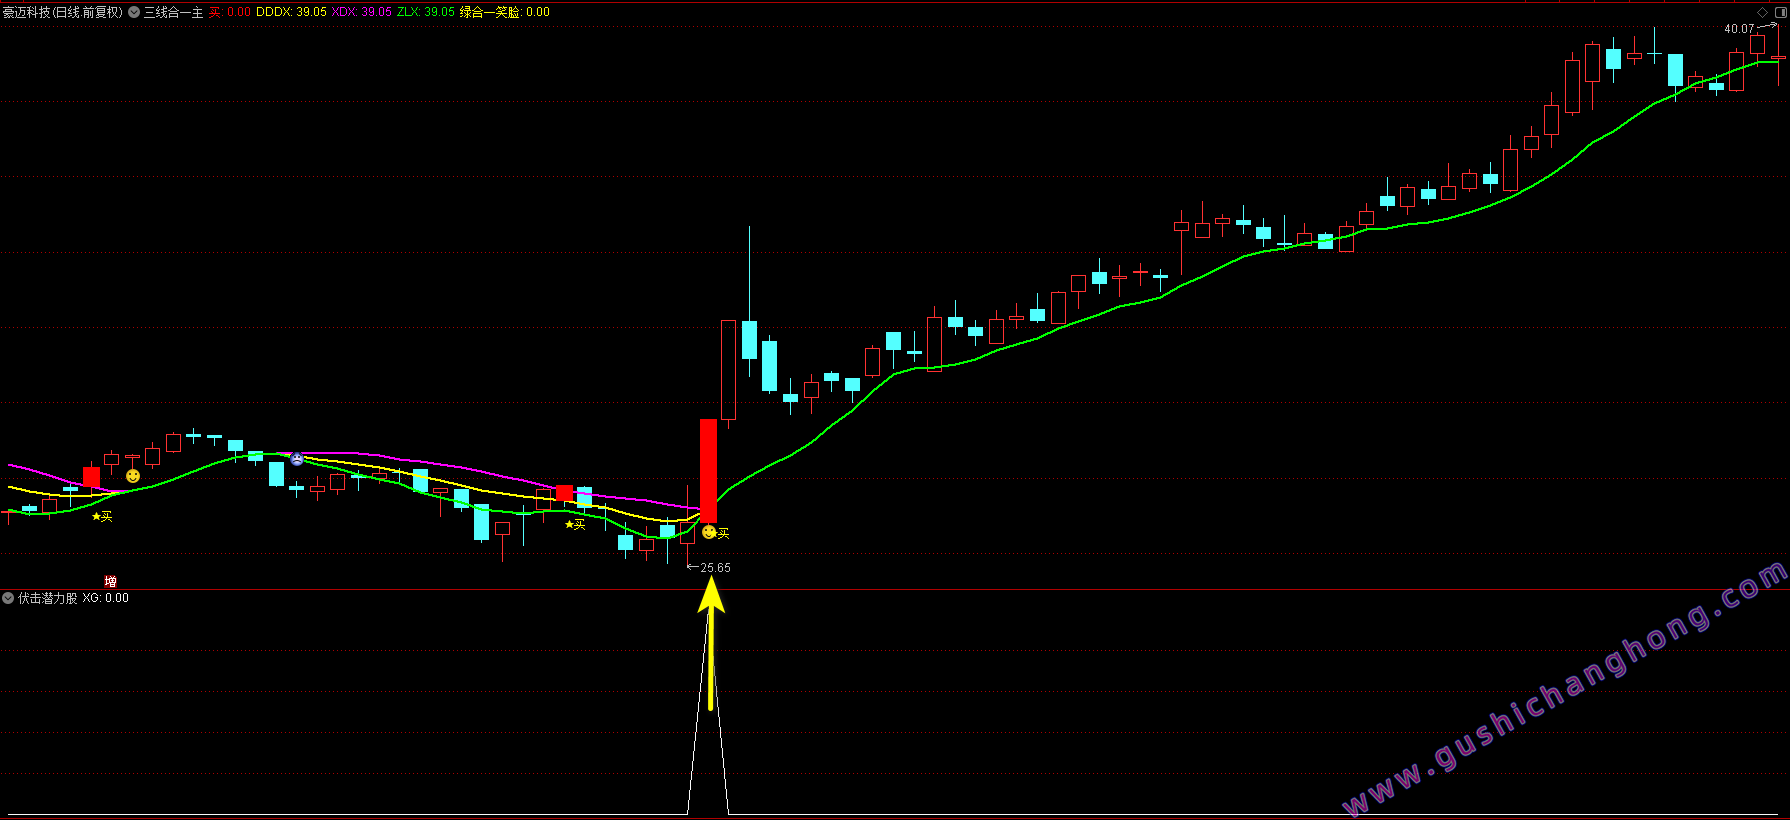The image size is (1790, 820).
Task: Click the blue sad-face icon on the moving averages
Action: (297, 458)
